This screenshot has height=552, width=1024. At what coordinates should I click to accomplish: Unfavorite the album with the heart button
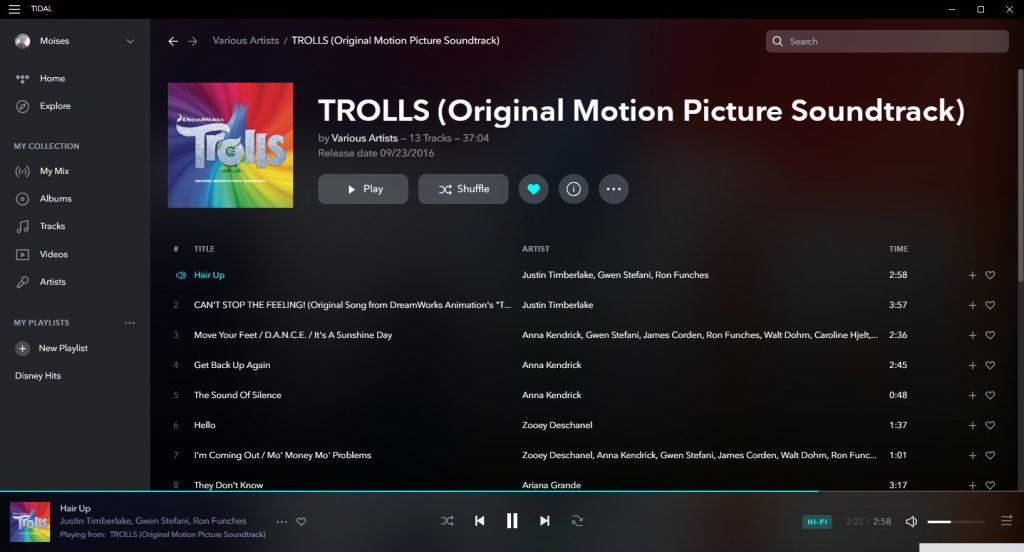pos(533,189)
